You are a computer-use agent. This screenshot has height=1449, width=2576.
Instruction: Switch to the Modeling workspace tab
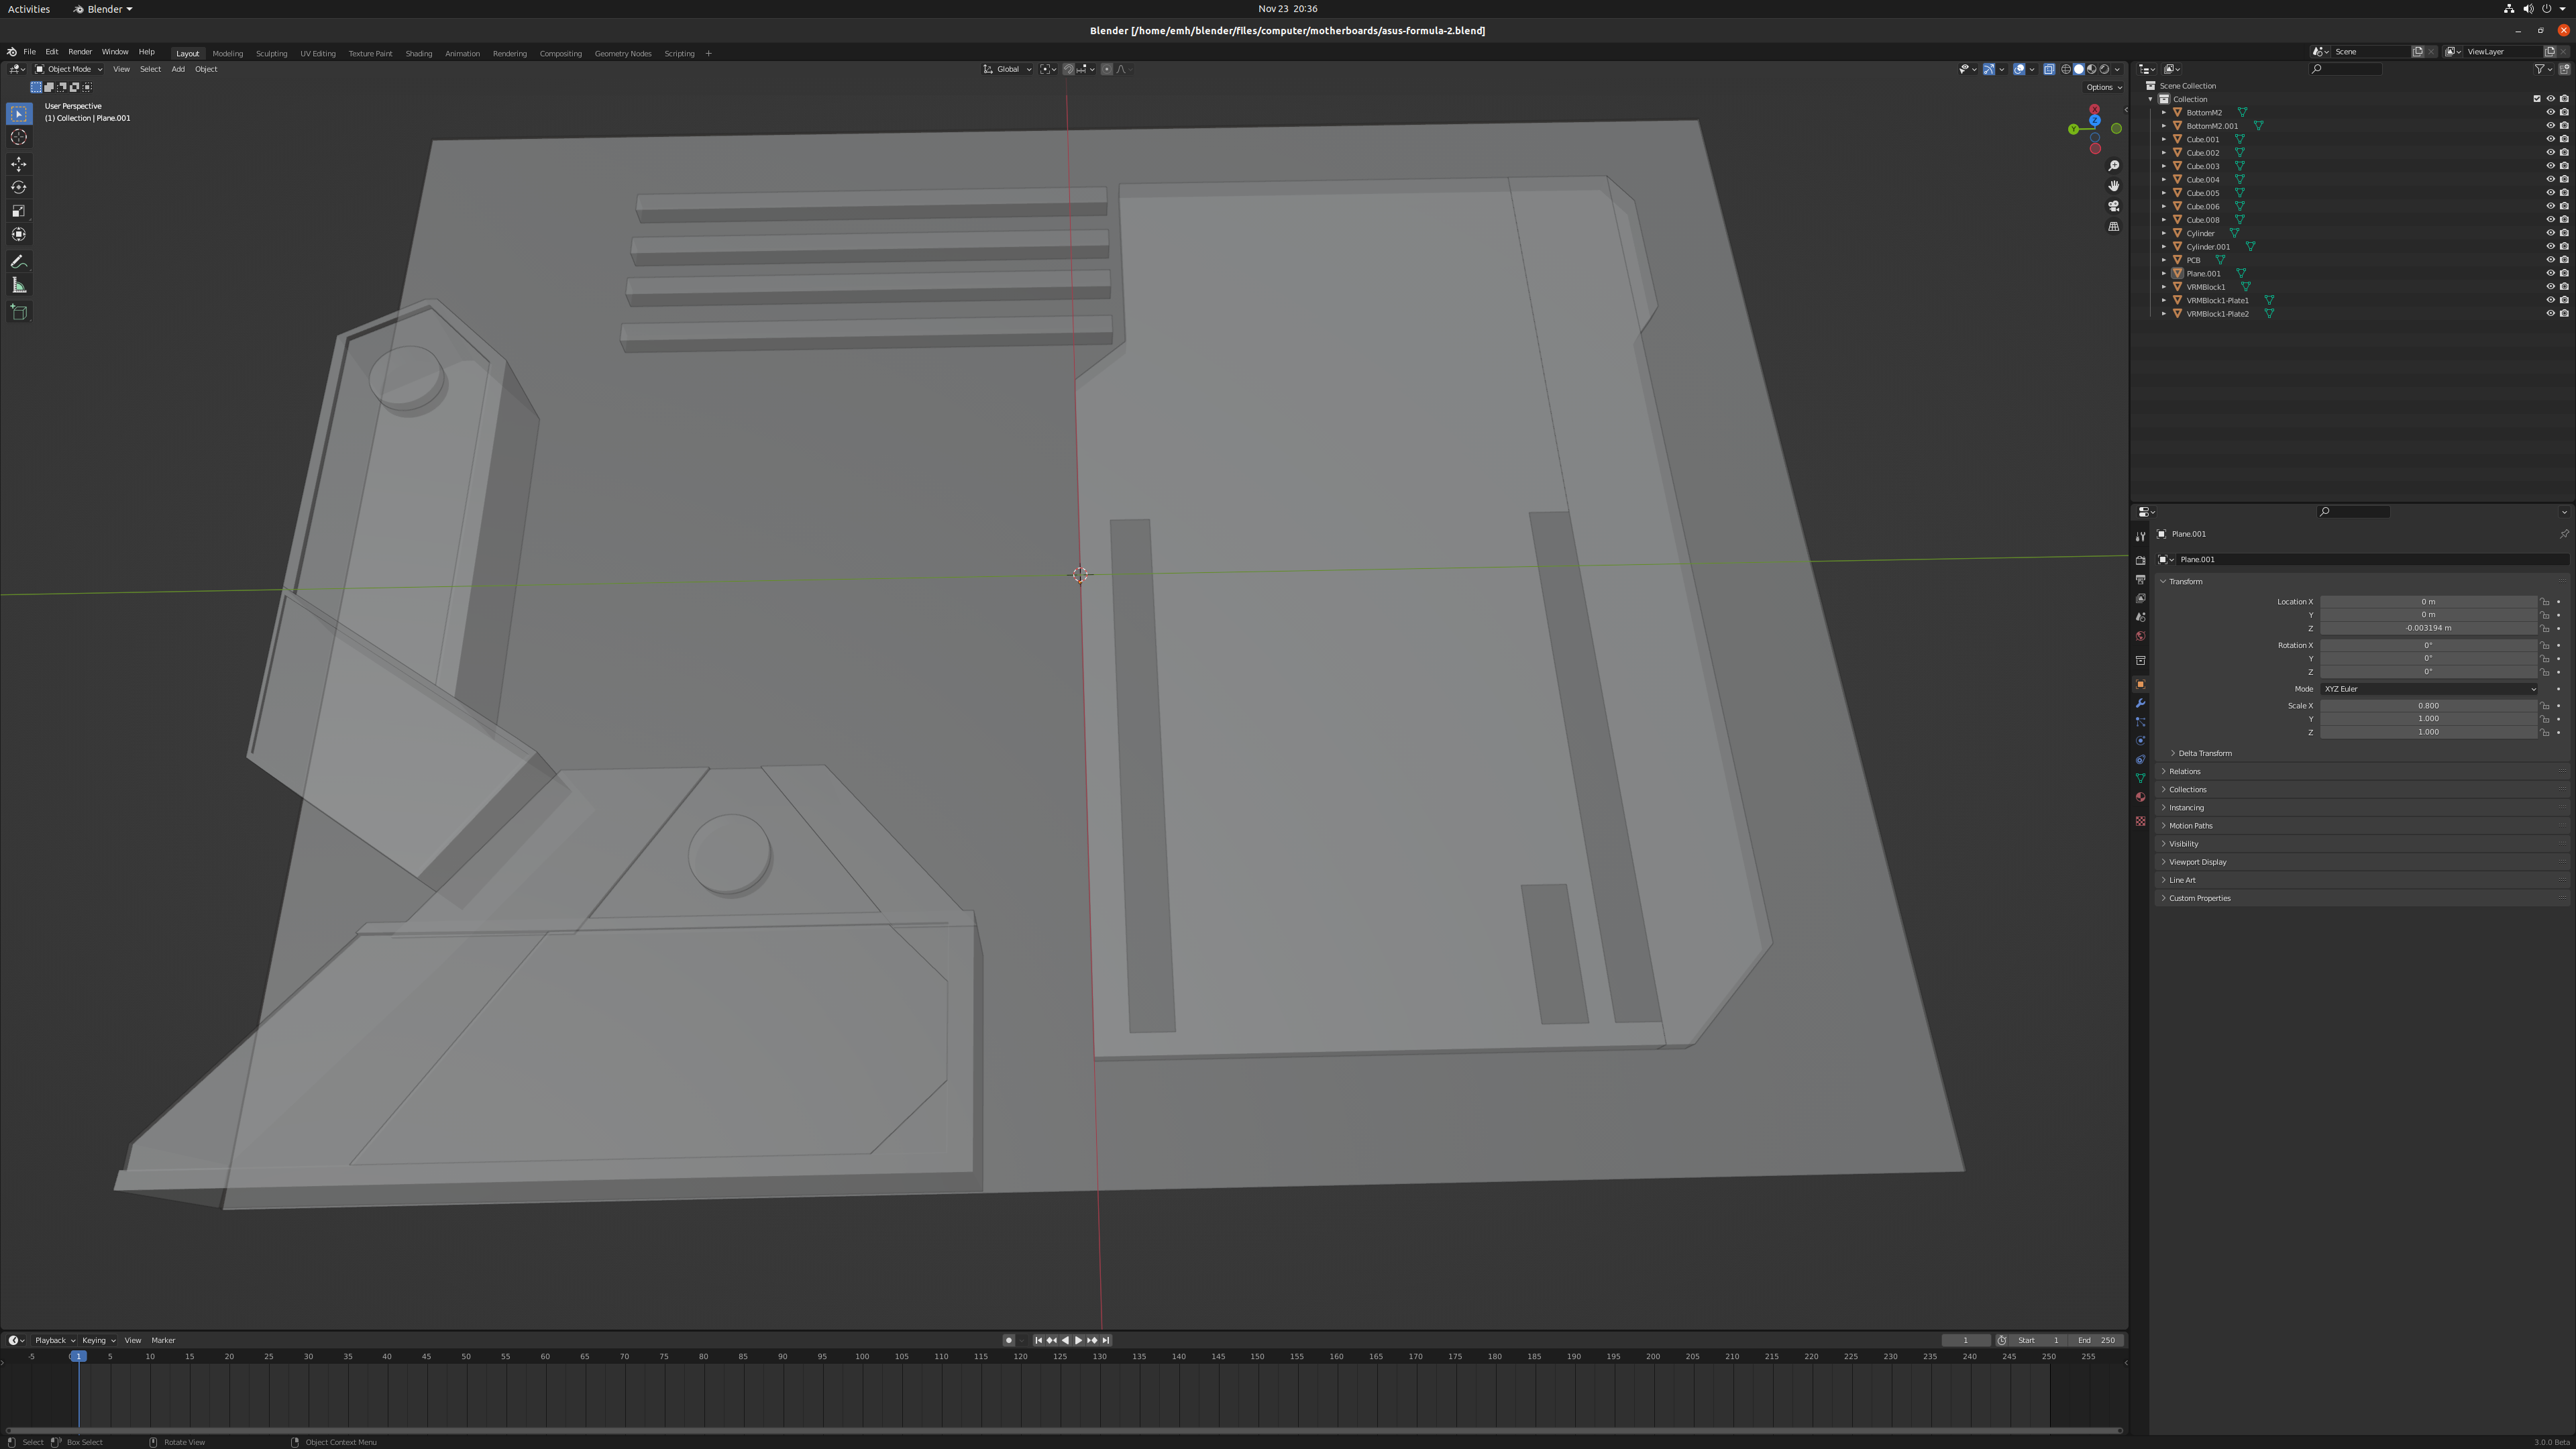pos(227,54)
